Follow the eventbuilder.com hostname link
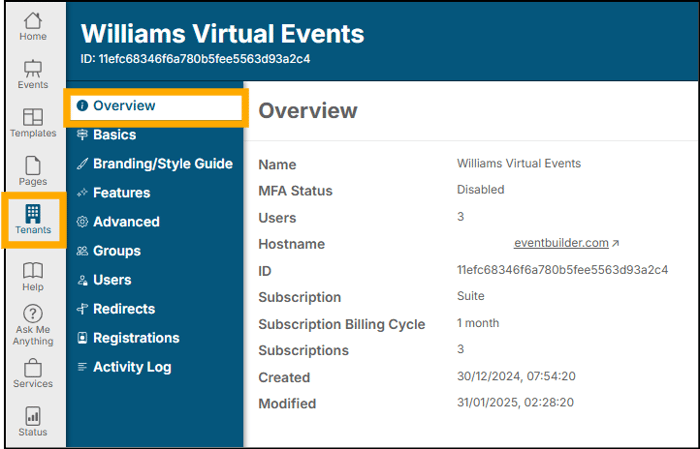 561,243
